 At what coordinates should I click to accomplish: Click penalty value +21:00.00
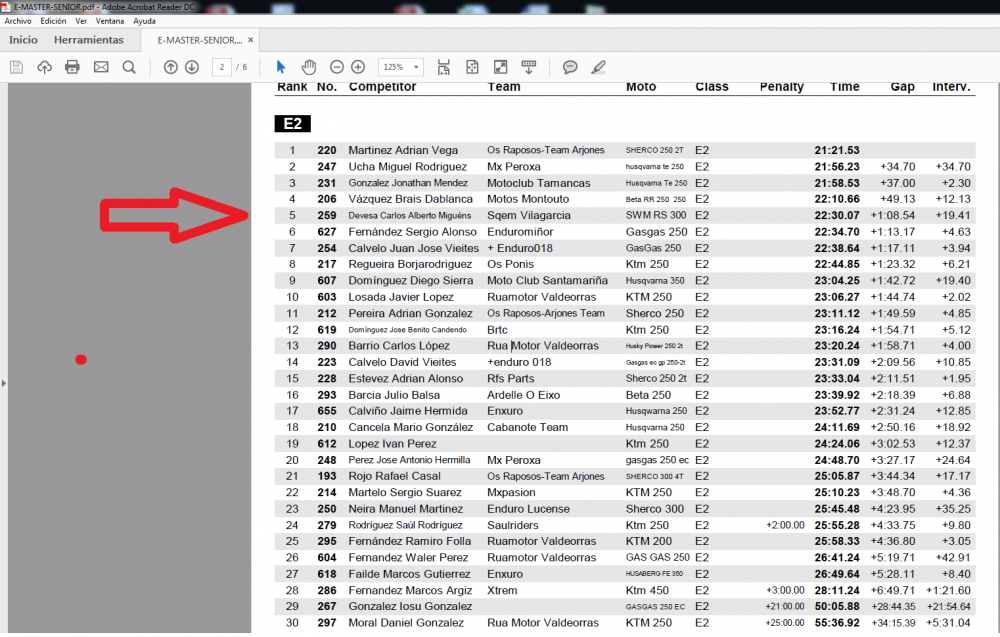tap(785, 606)
